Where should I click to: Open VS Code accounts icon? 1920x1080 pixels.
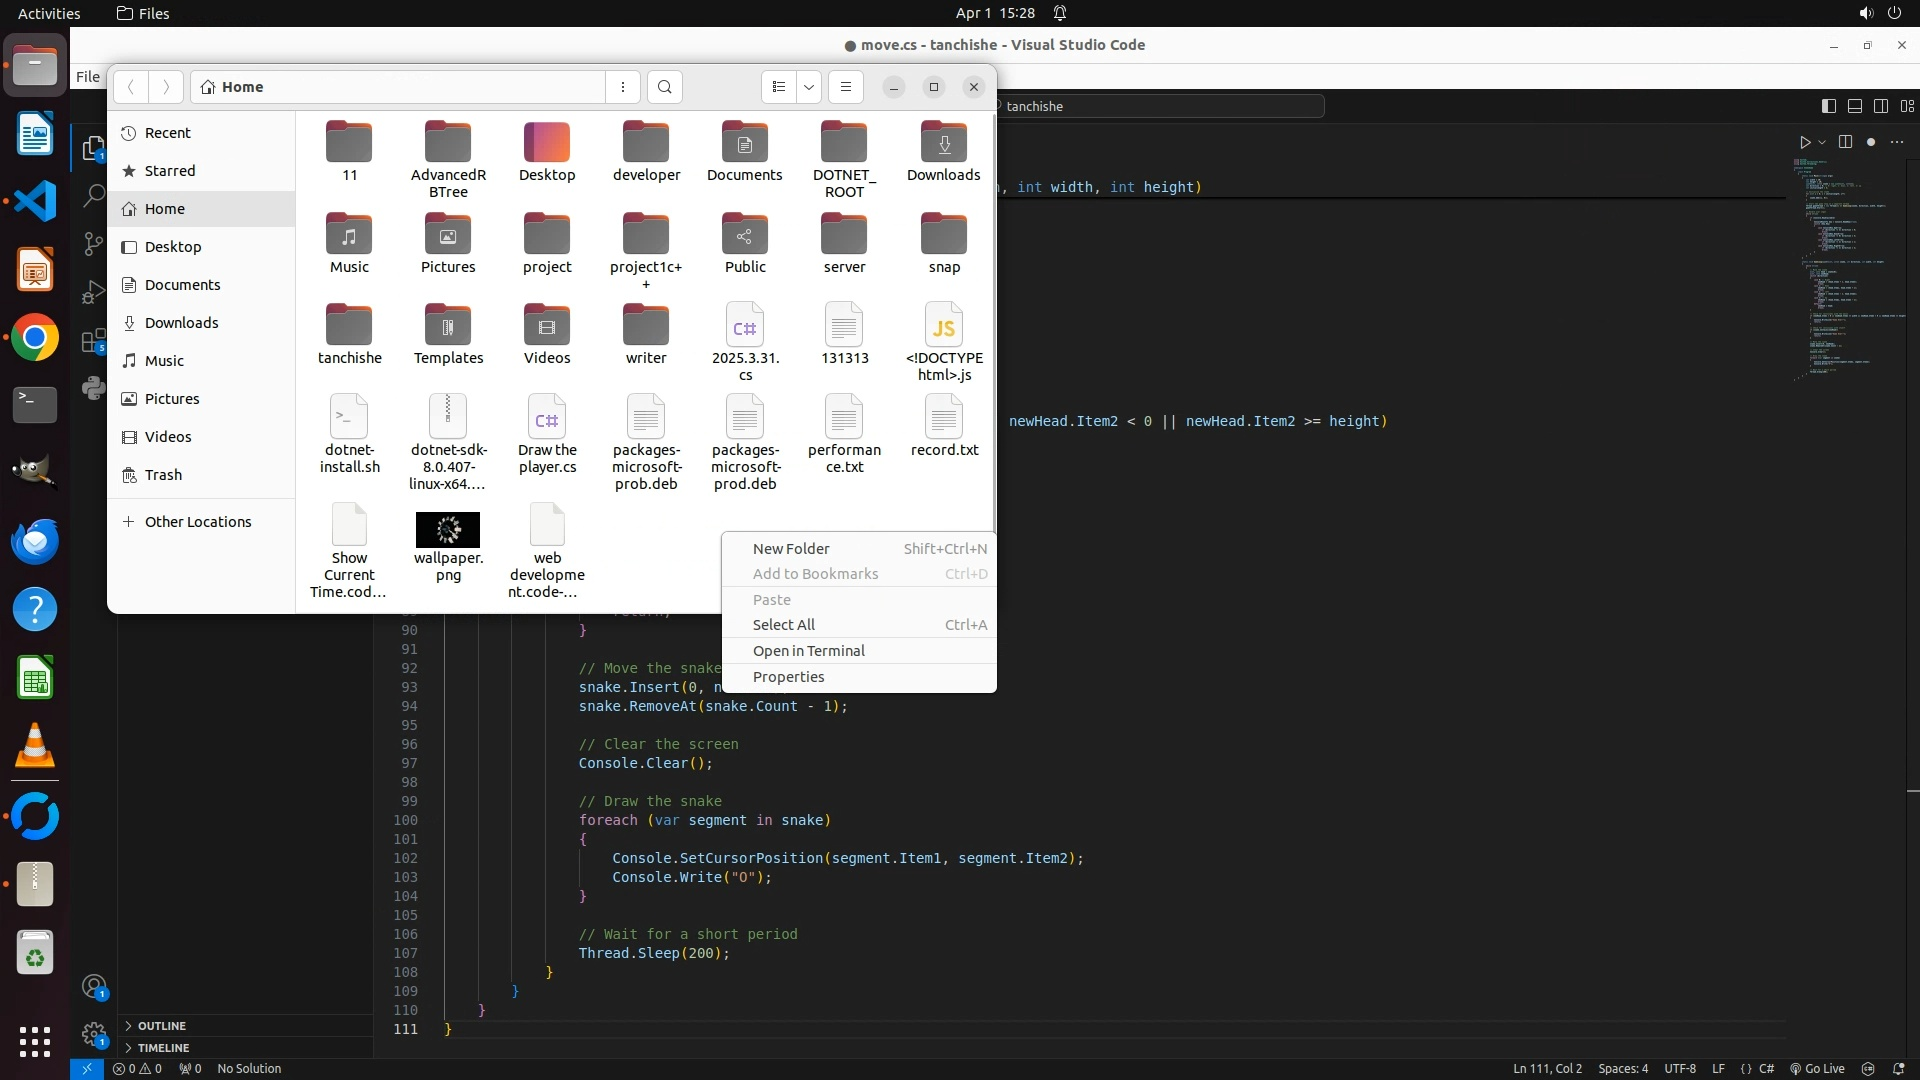coord(94,988)
